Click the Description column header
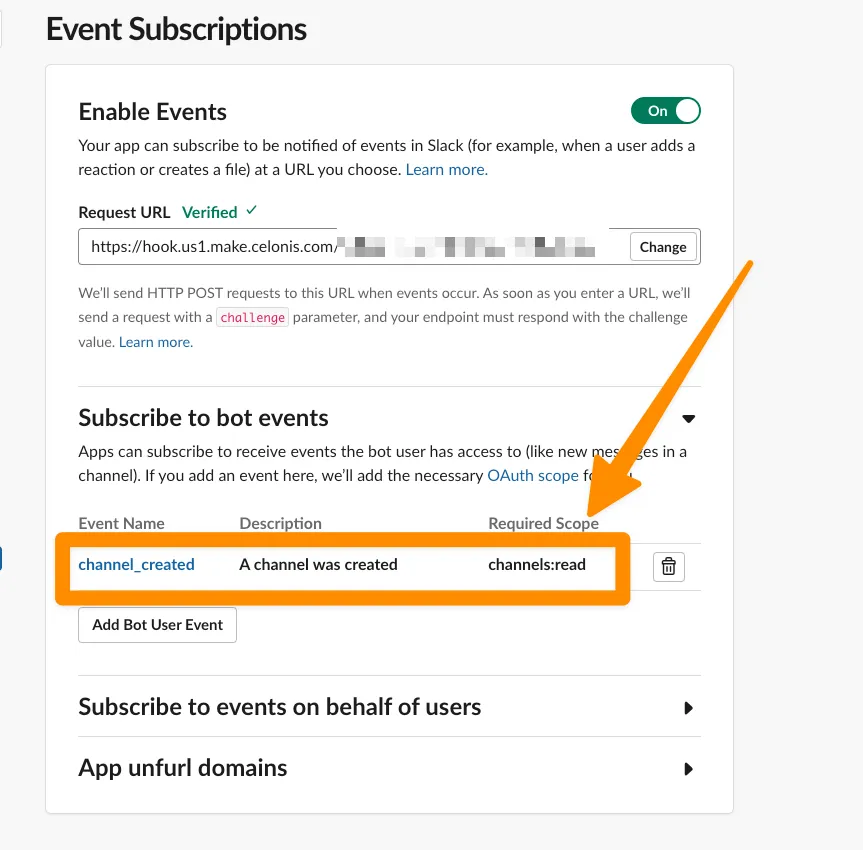Image resolution: width=863 pixels, height=850 pixels. point(281,523)
